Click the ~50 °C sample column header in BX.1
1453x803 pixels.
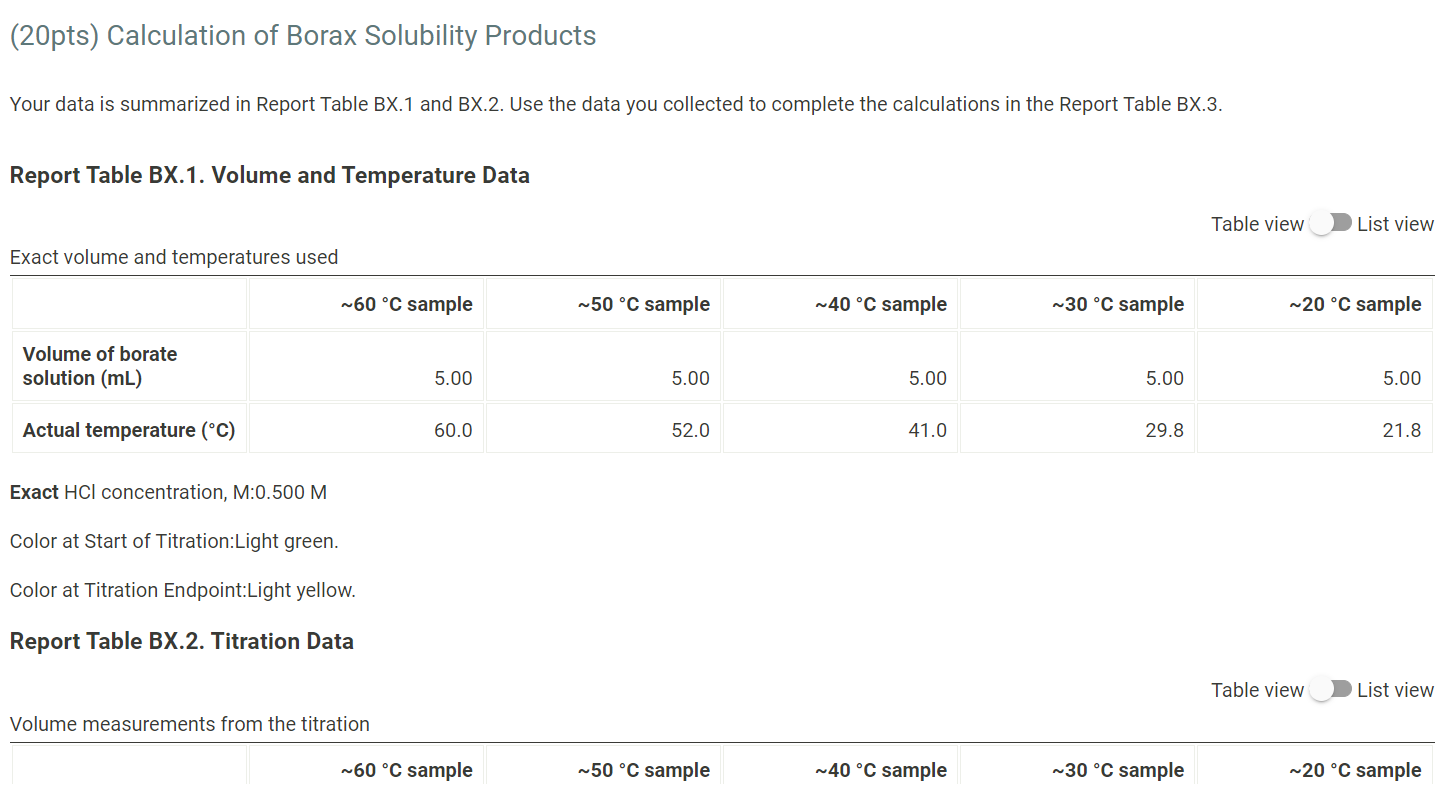[644, 304]
